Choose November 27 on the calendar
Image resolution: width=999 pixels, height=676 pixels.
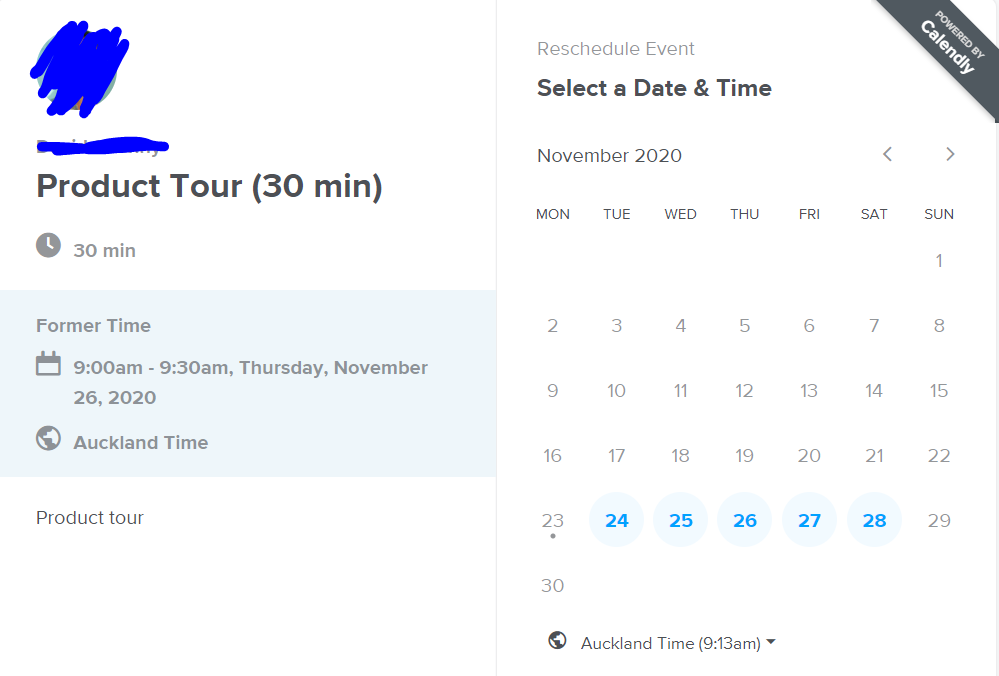(x=809, y=520)
